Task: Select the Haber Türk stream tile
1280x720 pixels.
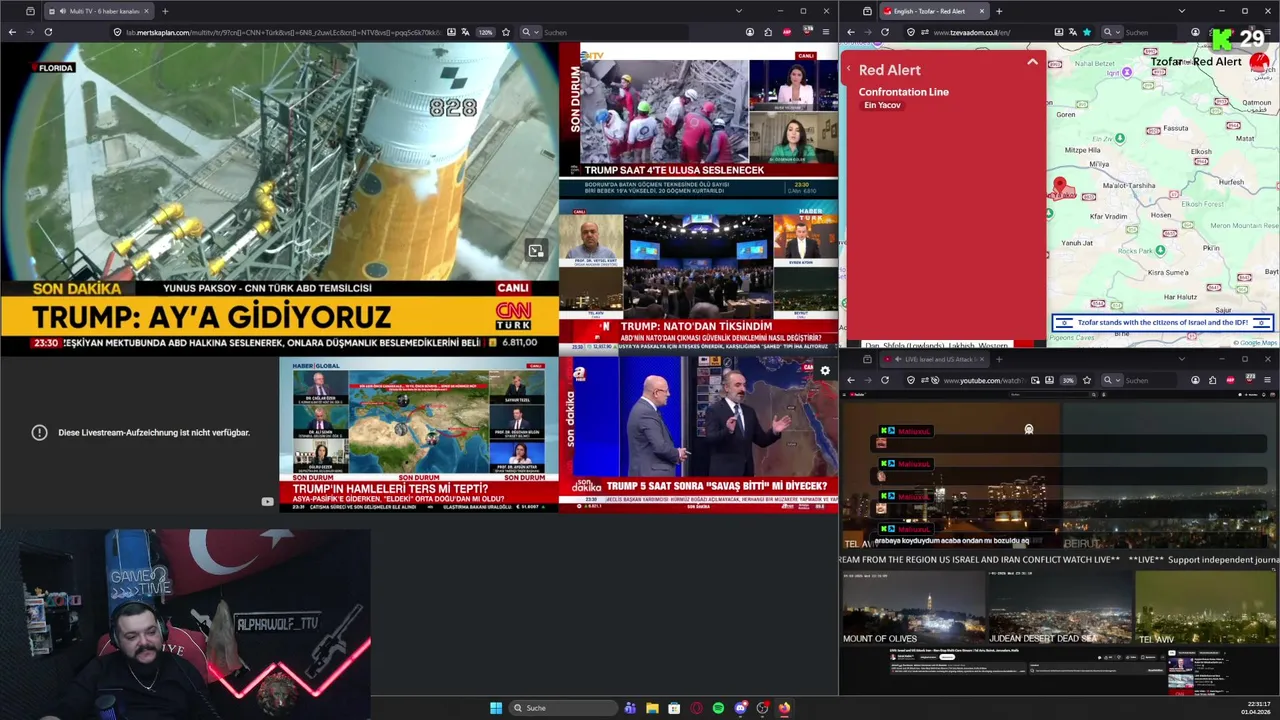Action: pyautogui.click(x=699, y=277)
